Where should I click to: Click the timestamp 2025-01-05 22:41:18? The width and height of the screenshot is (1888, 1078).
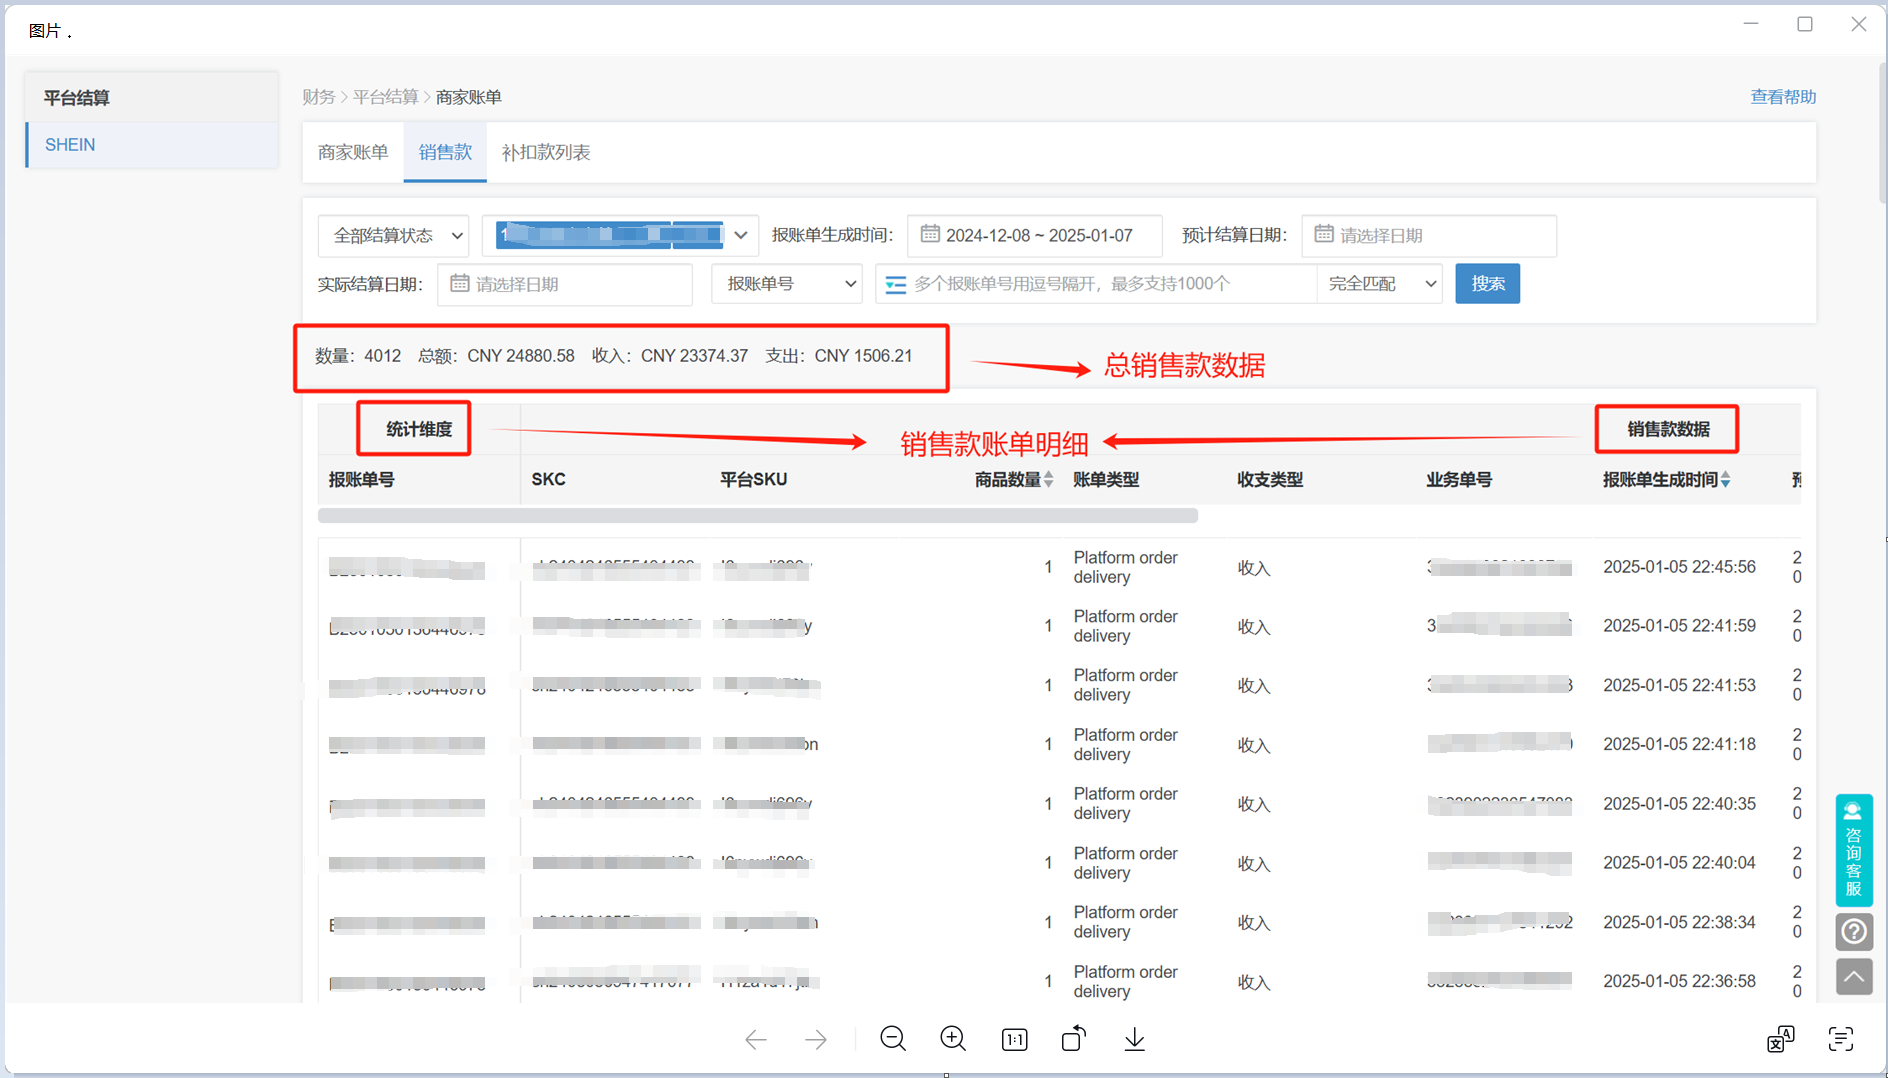1679,745
